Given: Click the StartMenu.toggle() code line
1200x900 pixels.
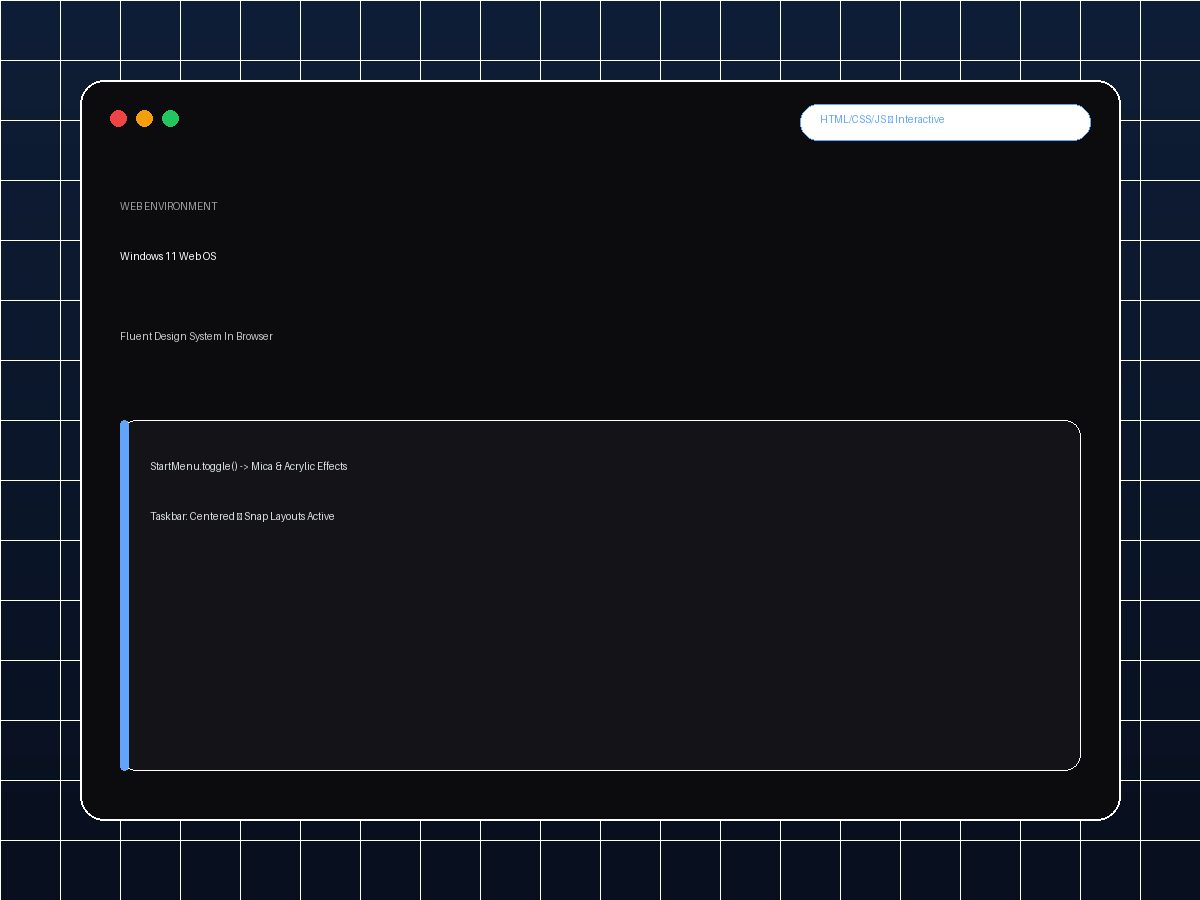Looking at the screenshot, I should [x=249, y=466].
